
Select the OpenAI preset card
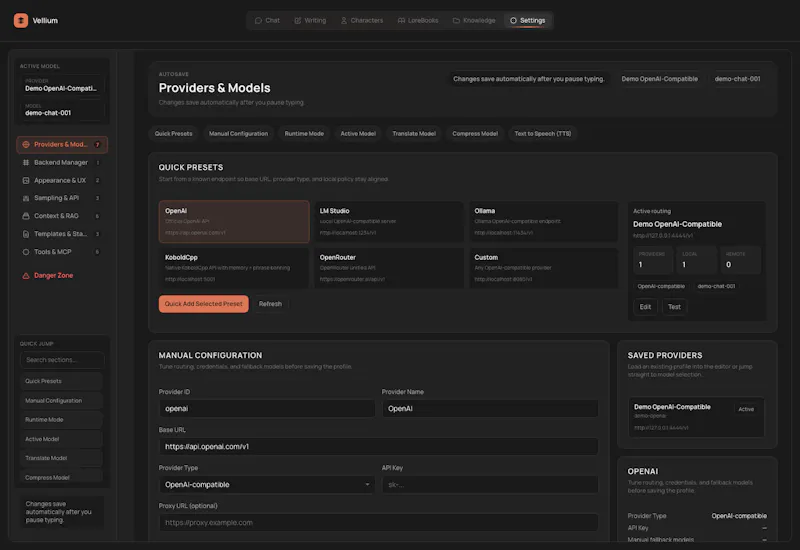point(234,221)
